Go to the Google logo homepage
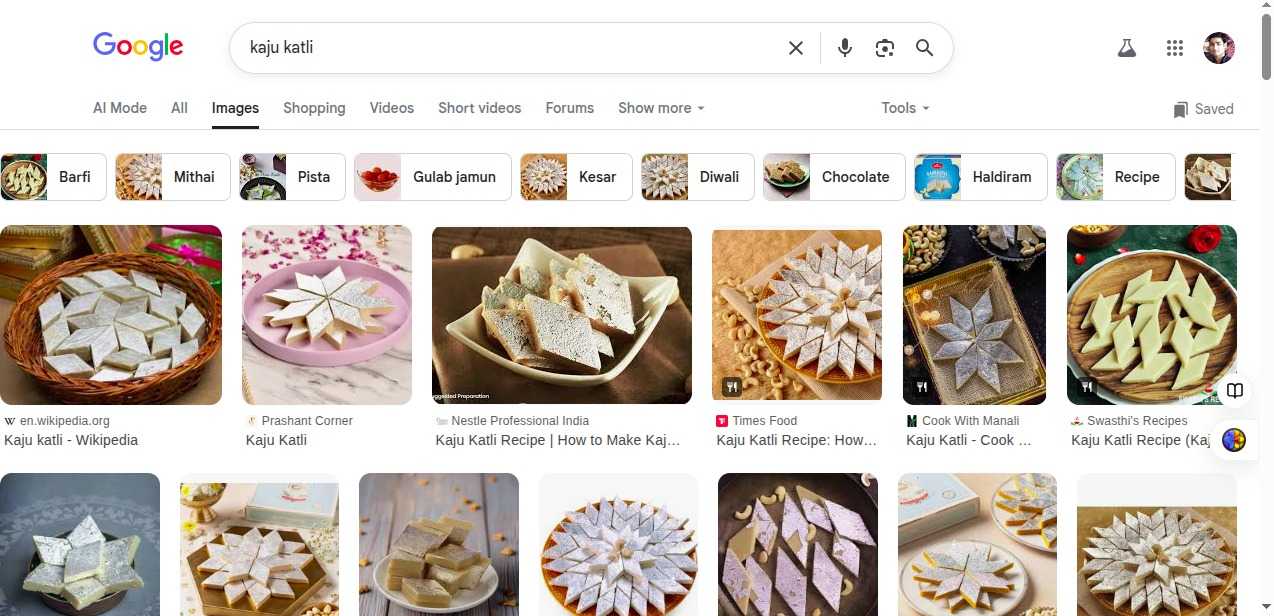Image resolution: width=1274 pixels, height=616 pixels. tap(138, 46)
